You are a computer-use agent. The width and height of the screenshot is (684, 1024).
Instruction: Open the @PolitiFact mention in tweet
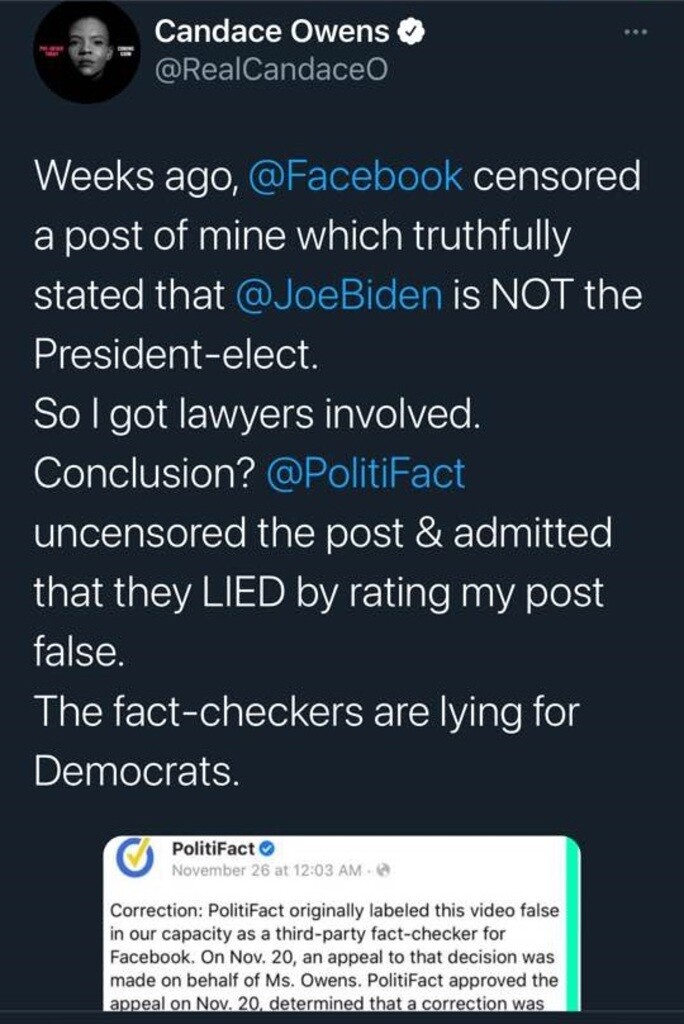coord(365,473)
